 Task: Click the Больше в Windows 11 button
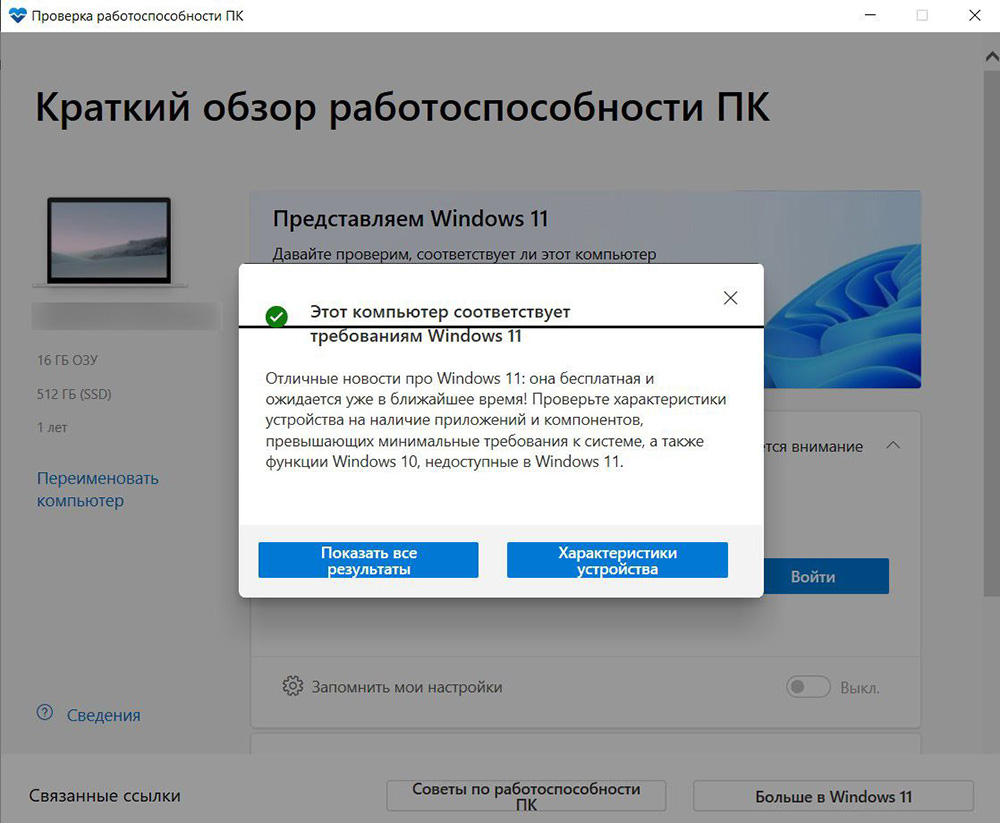[x=832, y=796]
